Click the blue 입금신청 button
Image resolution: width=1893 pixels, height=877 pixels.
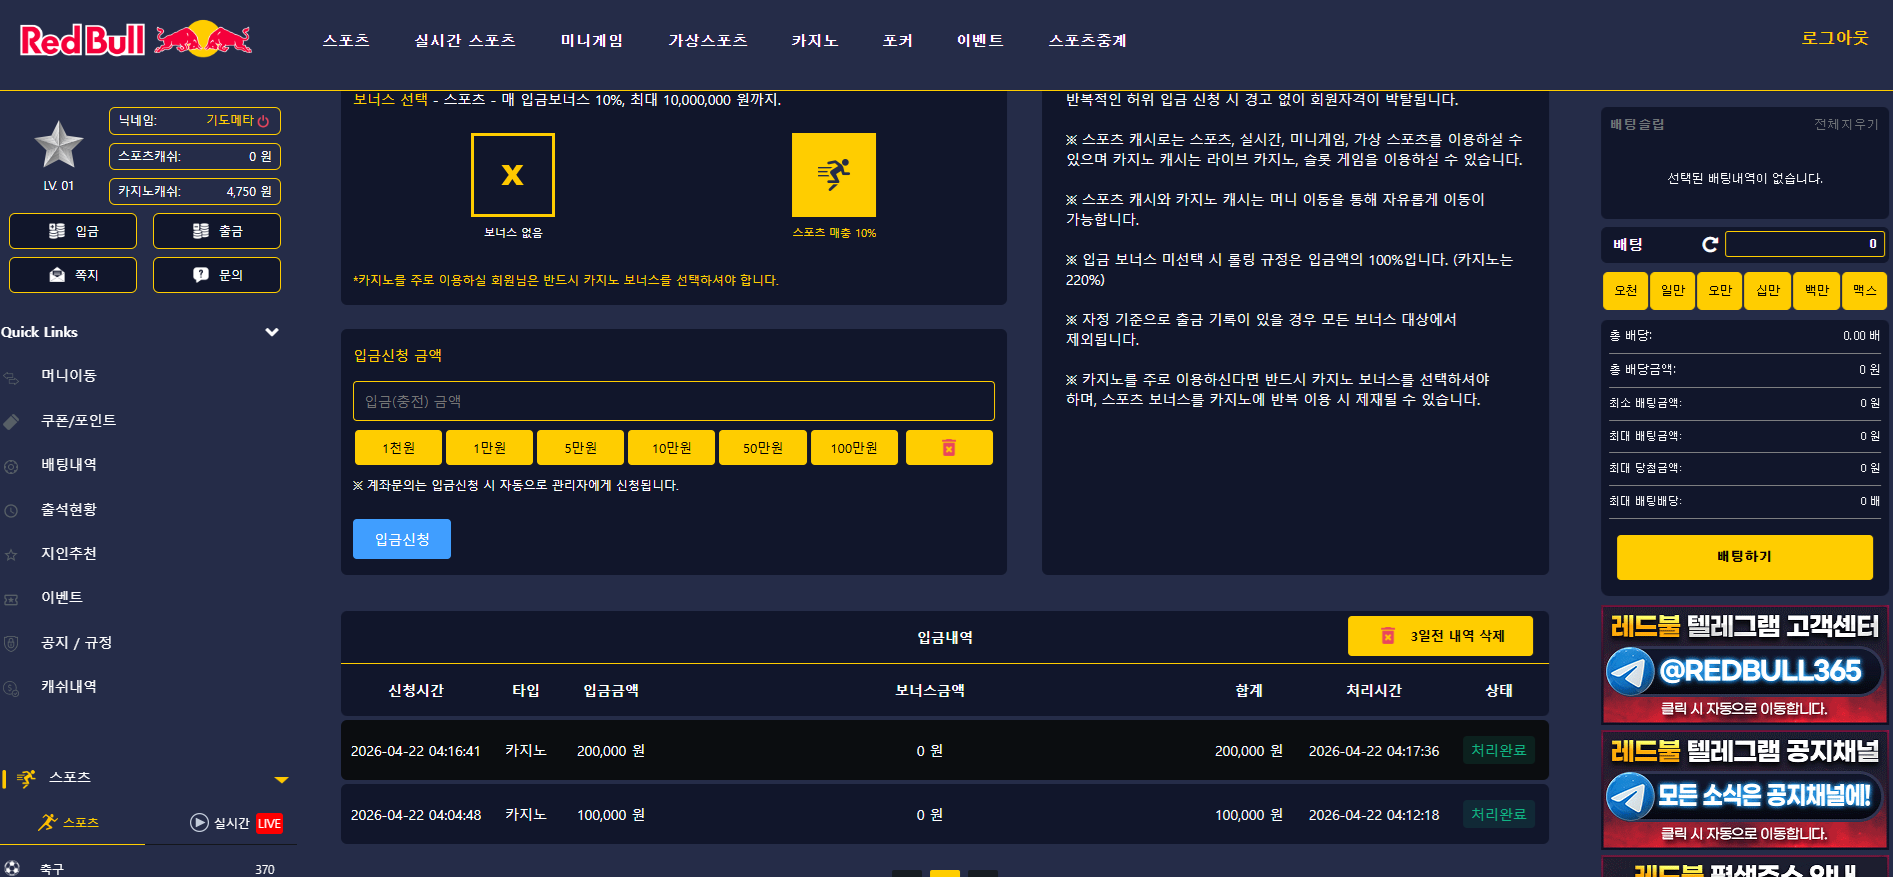(x=402, y=539)
